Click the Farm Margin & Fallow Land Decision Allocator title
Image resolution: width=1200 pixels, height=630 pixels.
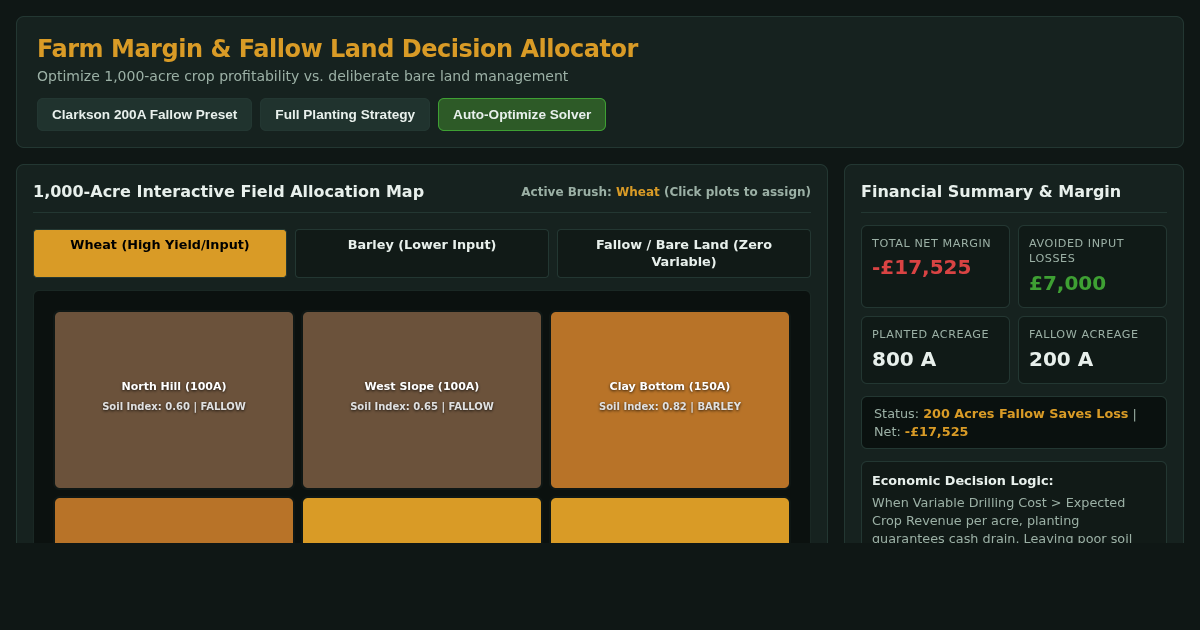coord(338,49)
